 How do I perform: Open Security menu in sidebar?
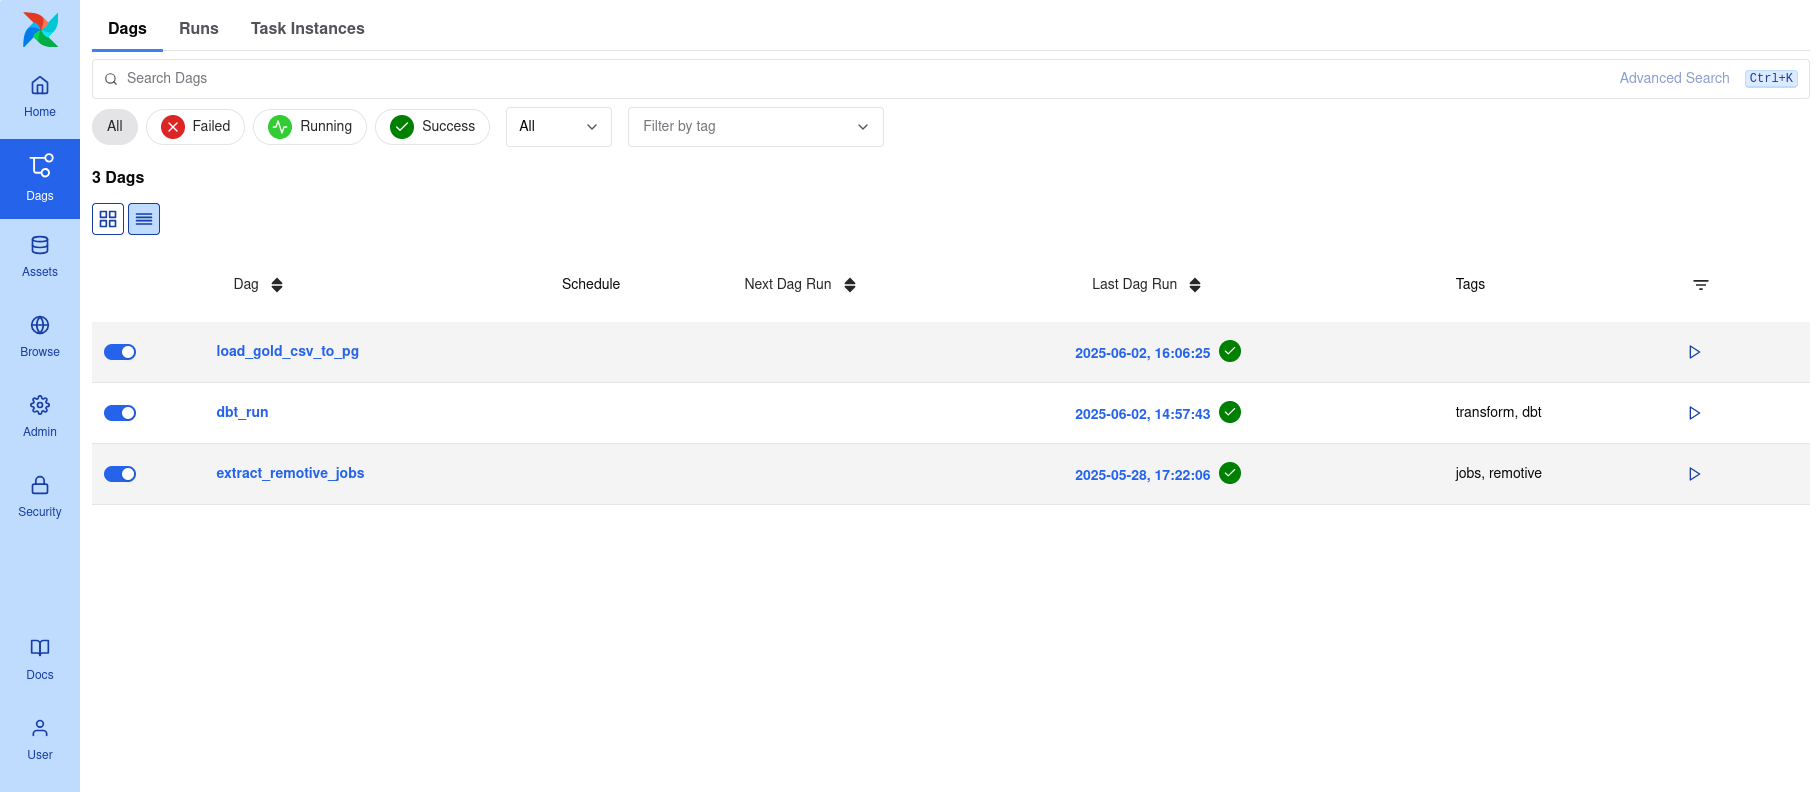pyautogui.click(x=40, y=497)
